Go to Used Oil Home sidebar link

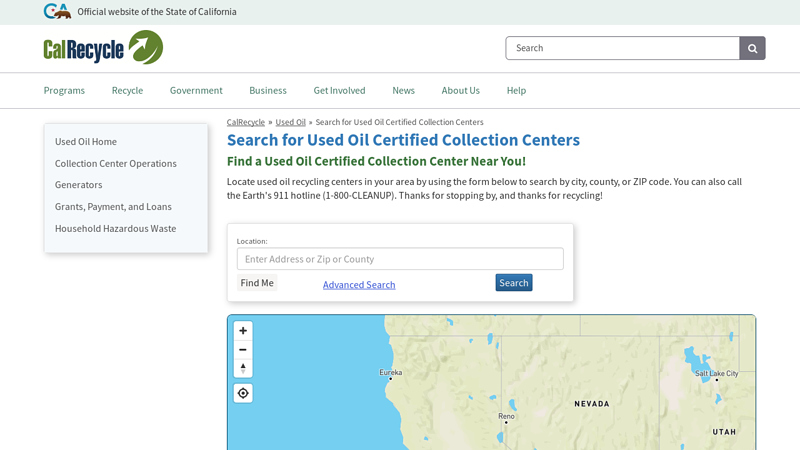tap(86, 141)
